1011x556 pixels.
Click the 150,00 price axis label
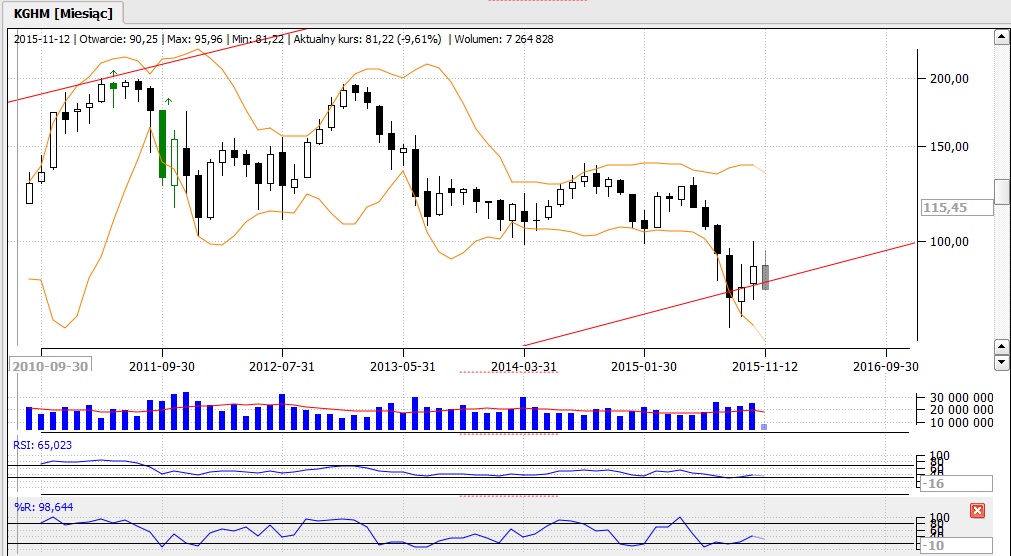(x=950, y=147)
